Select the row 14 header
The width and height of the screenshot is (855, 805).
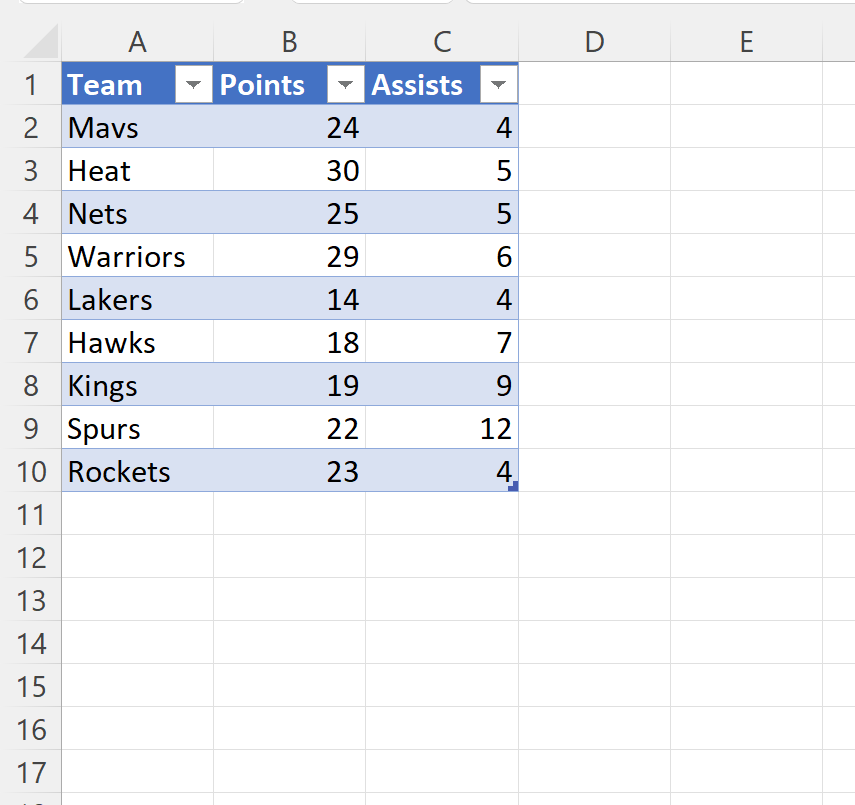31,644
